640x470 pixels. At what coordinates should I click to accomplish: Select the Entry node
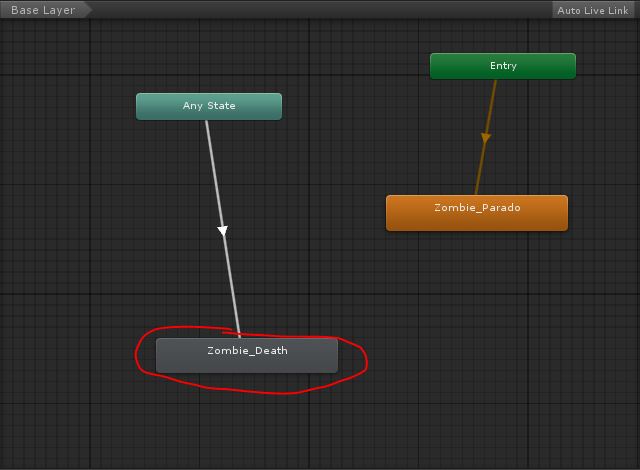(503, 66)
